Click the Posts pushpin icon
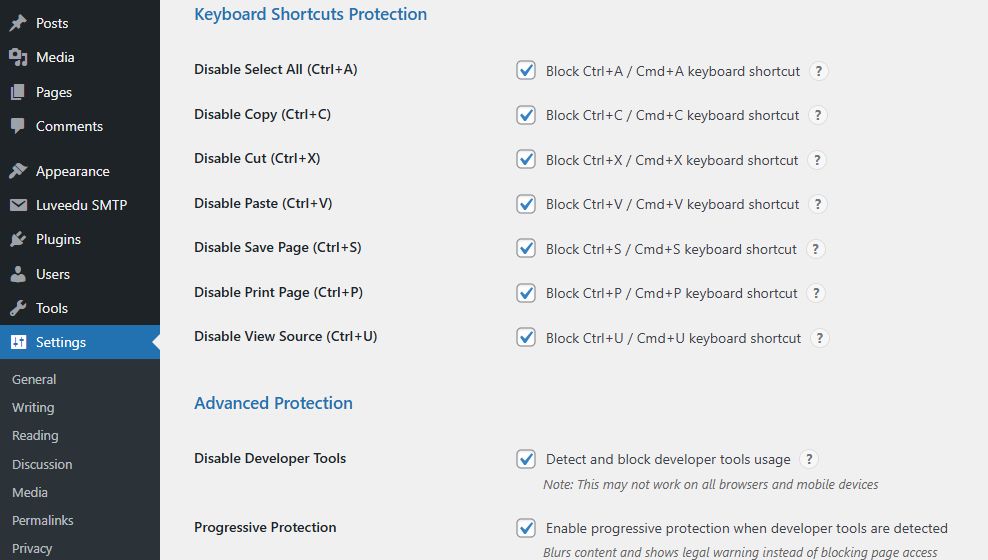The image size is (988, 560). coord(18,23)
